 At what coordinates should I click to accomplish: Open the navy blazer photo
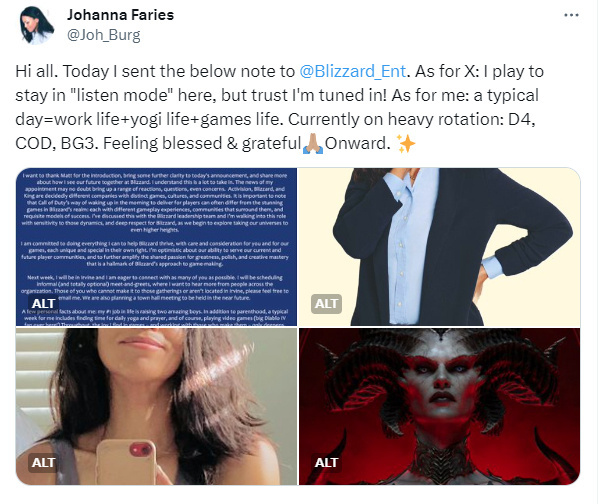[x=439, y=247]
